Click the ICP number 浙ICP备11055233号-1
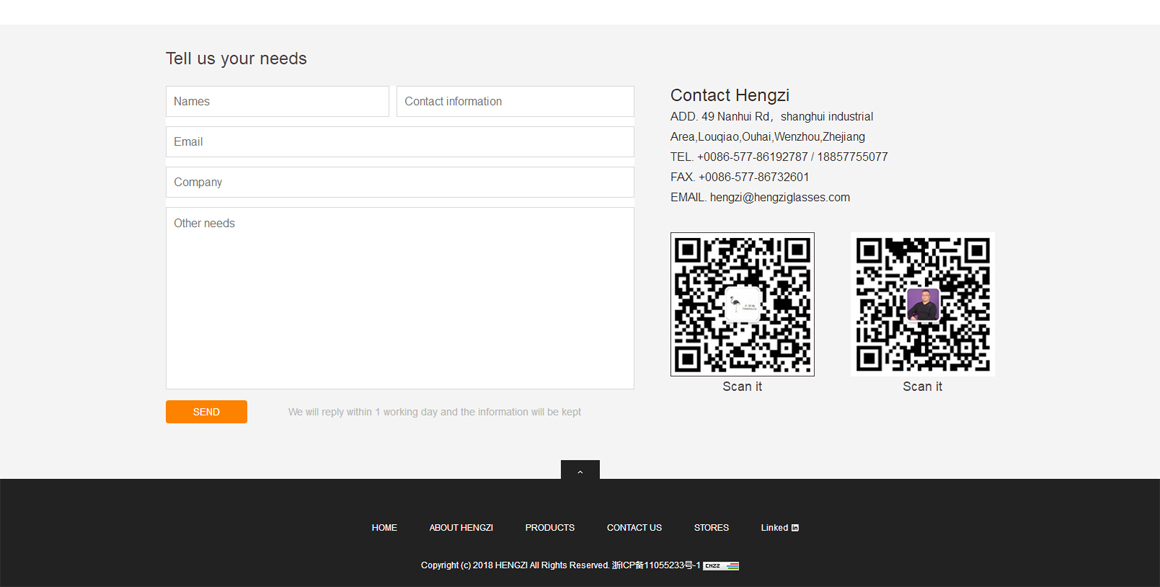The height and width of the screenshot is (587, 1160). 656,566
